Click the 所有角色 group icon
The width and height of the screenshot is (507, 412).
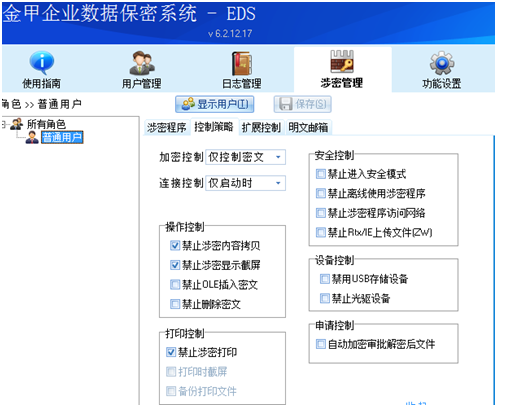click(x=16, y=124)
